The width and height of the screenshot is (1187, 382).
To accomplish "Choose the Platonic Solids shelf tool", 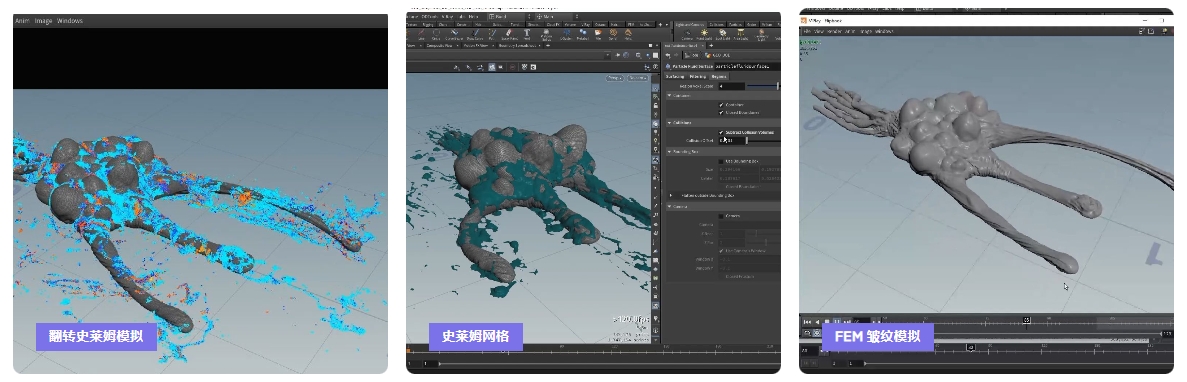I will pos(547,35).
